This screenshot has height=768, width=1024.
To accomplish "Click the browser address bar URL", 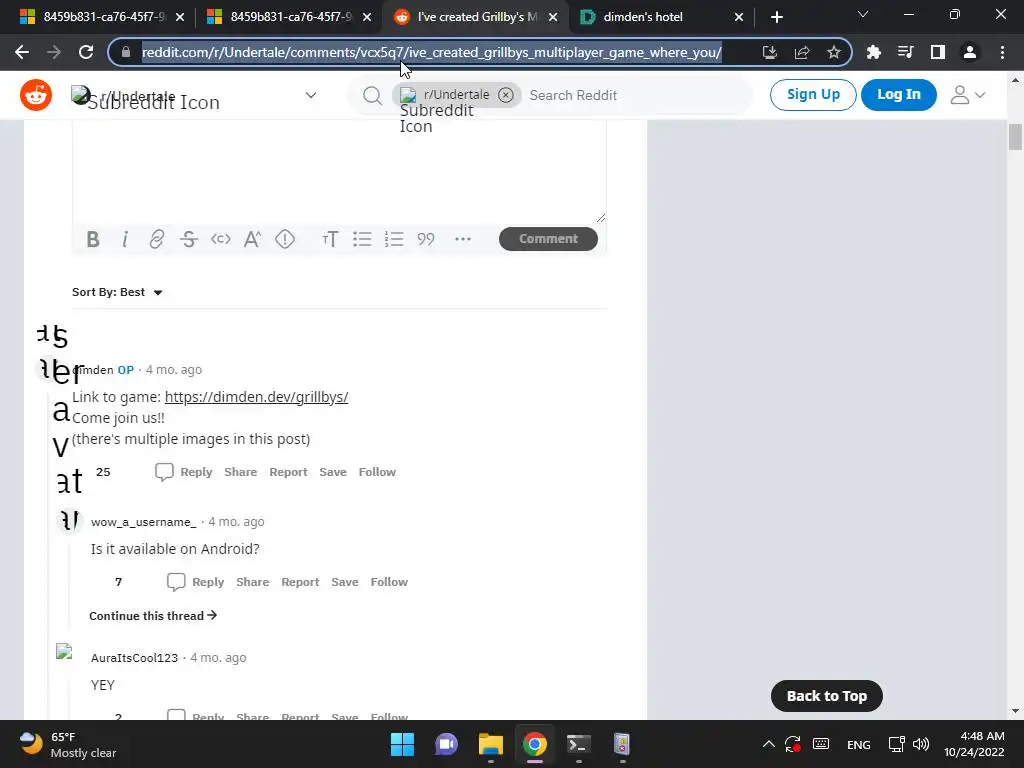I will [431, 52].
